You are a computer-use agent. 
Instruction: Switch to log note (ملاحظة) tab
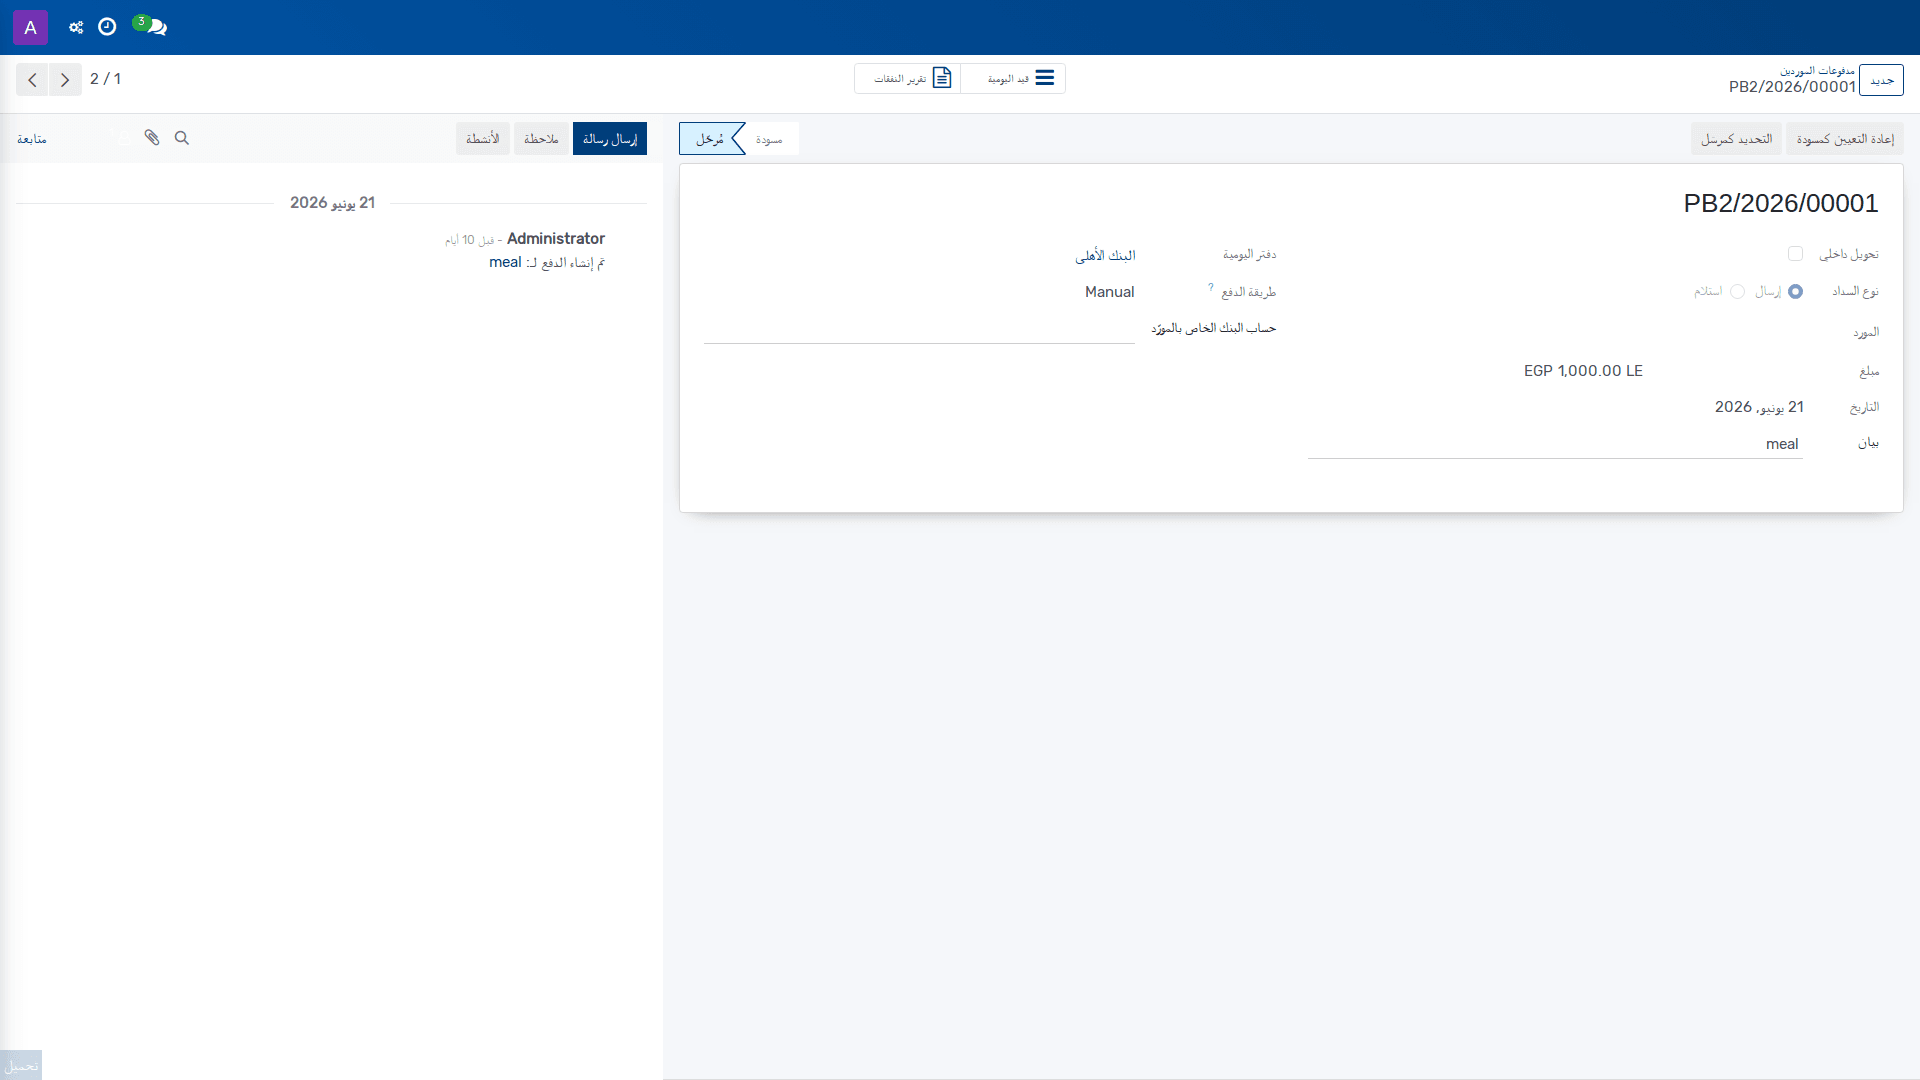(541, 139)
